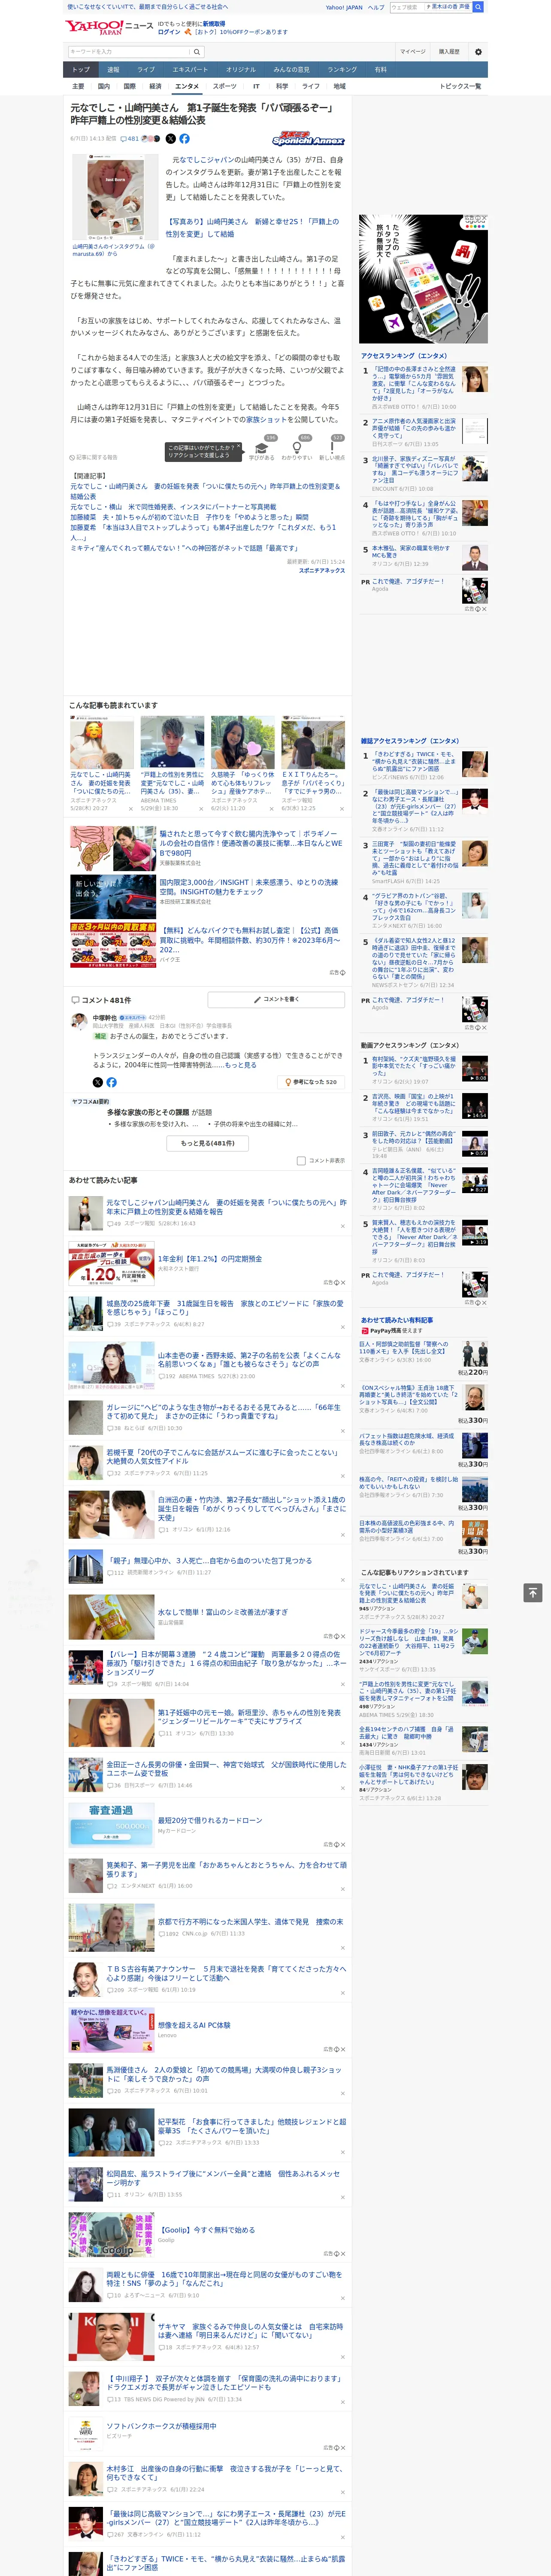Open related article about ミキティ
The width and height of the screenshot is (551, 2576).
(x=184, y=548)
